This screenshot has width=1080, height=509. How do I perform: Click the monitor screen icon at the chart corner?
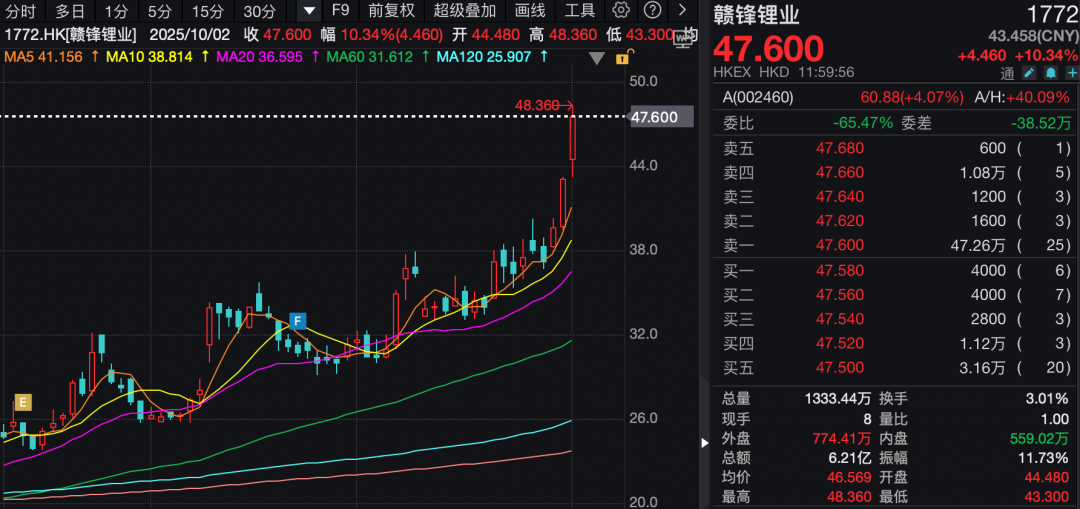[x=685, y=39]
